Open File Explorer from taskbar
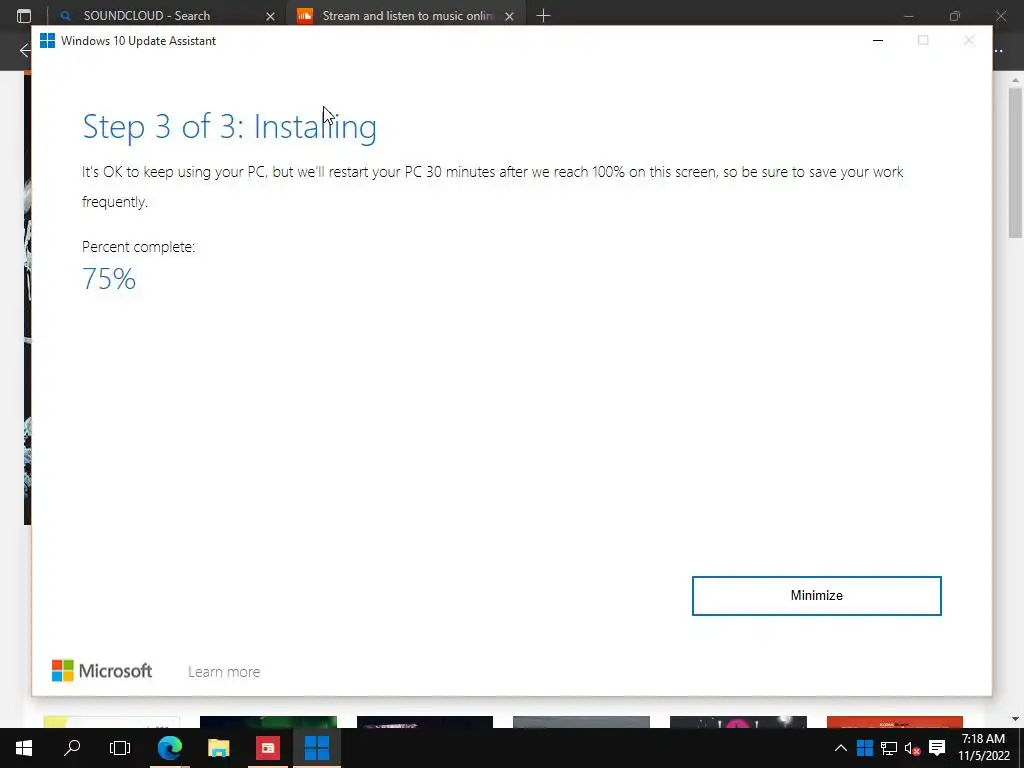This screenshot has width=1024, height=768. click(x=219, y=748)
